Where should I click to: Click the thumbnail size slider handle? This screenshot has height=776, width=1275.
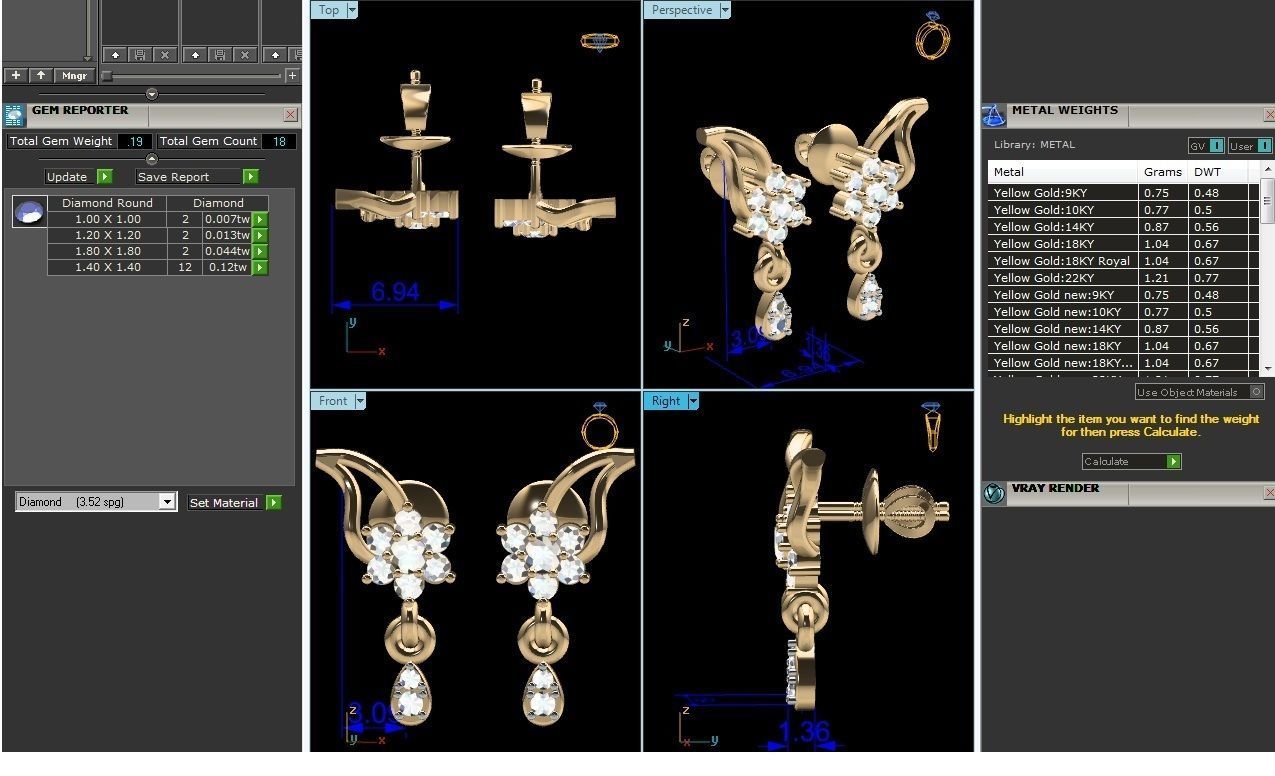107,76
